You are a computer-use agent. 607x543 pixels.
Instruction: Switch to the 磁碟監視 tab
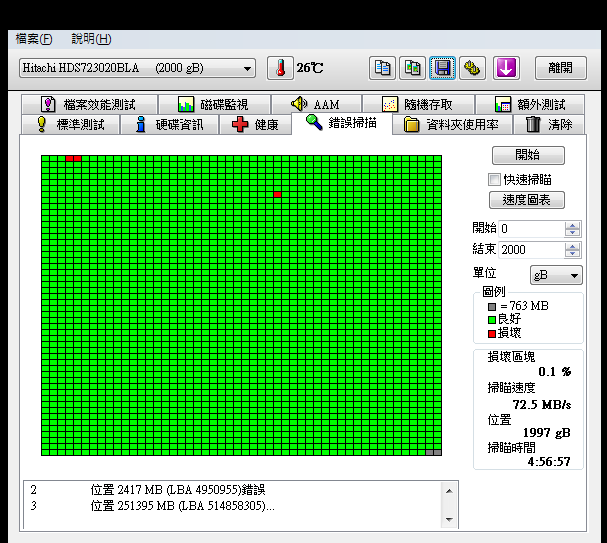[x=214, y=104]
